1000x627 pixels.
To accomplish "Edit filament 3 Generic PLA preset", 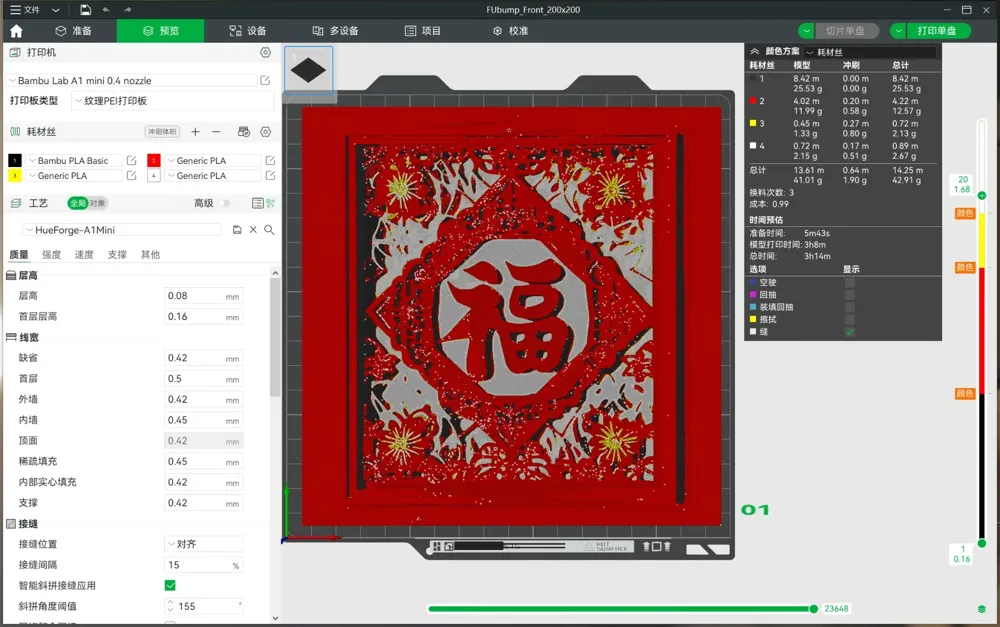I will [131, 175].
